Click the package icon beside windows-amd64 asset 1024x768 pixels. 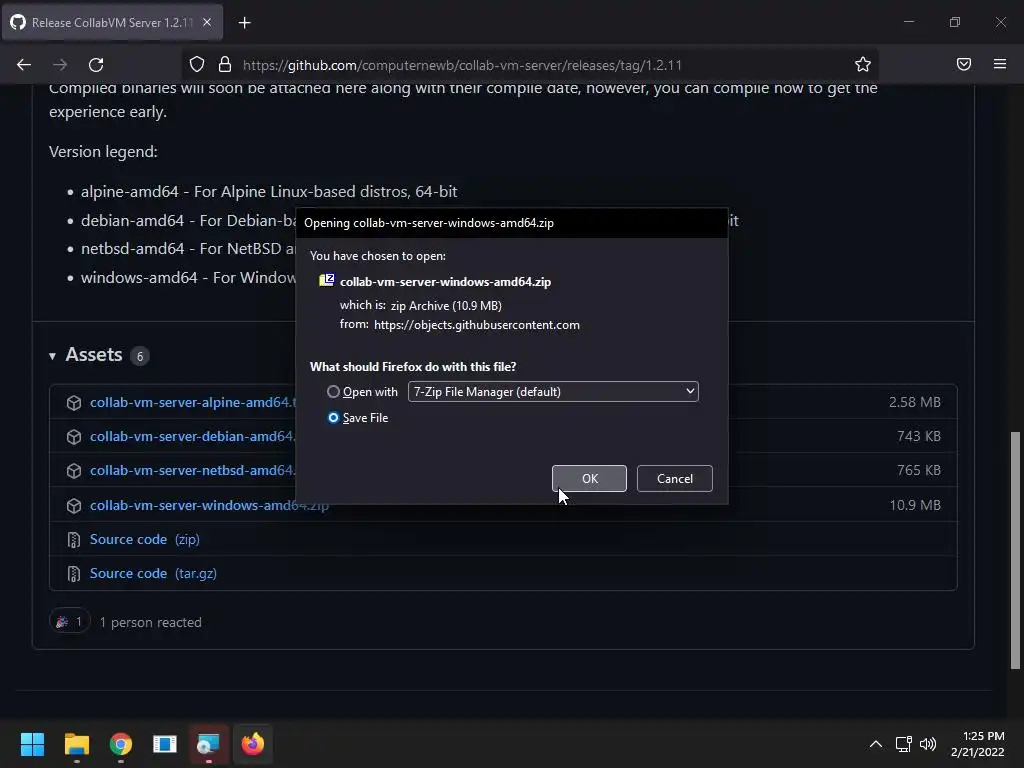tap(74, 505)
